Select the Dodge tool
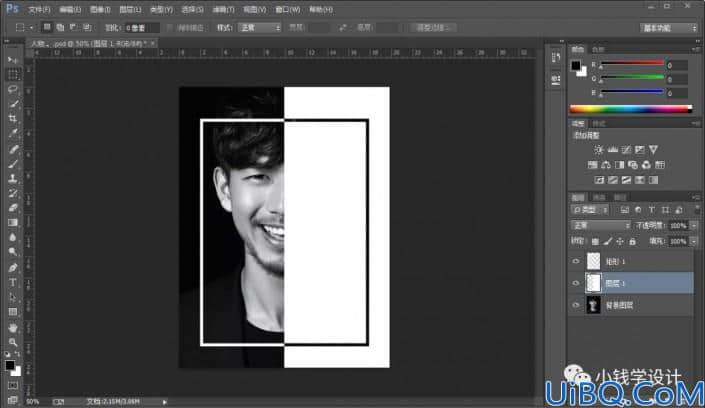Image resolution: width=705 pixels, height=408 pixels. (x=13, y=252)
